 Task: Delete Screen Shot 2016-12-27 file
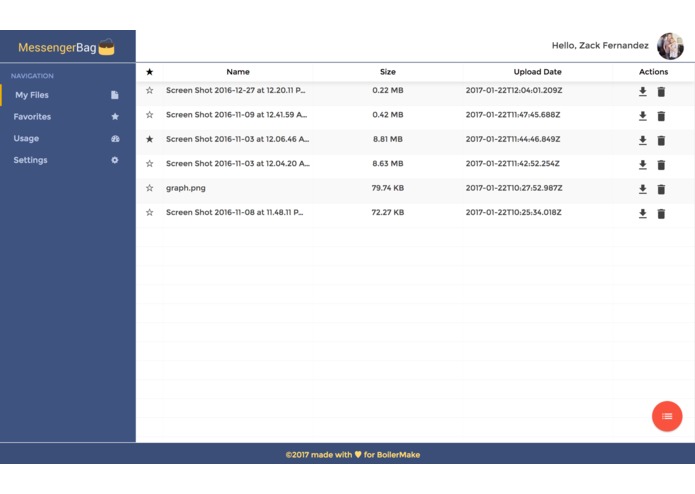661,92
